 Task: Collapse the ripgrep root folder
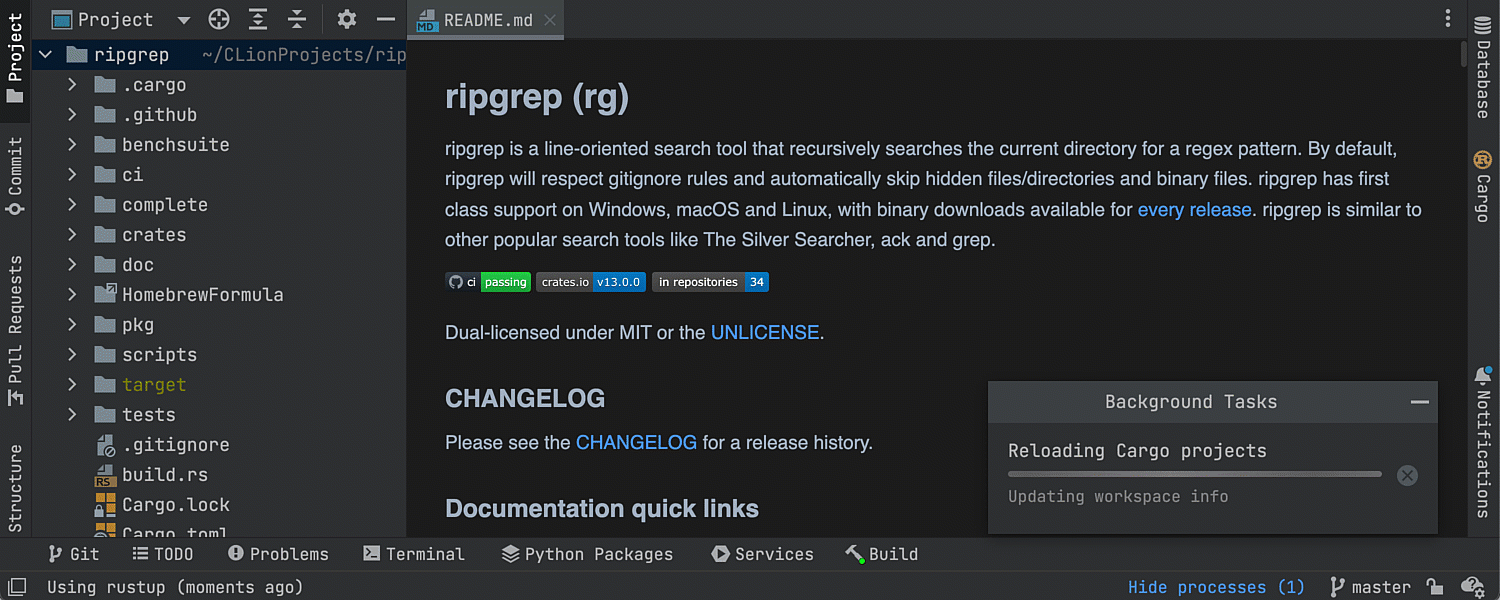point(45,55)
